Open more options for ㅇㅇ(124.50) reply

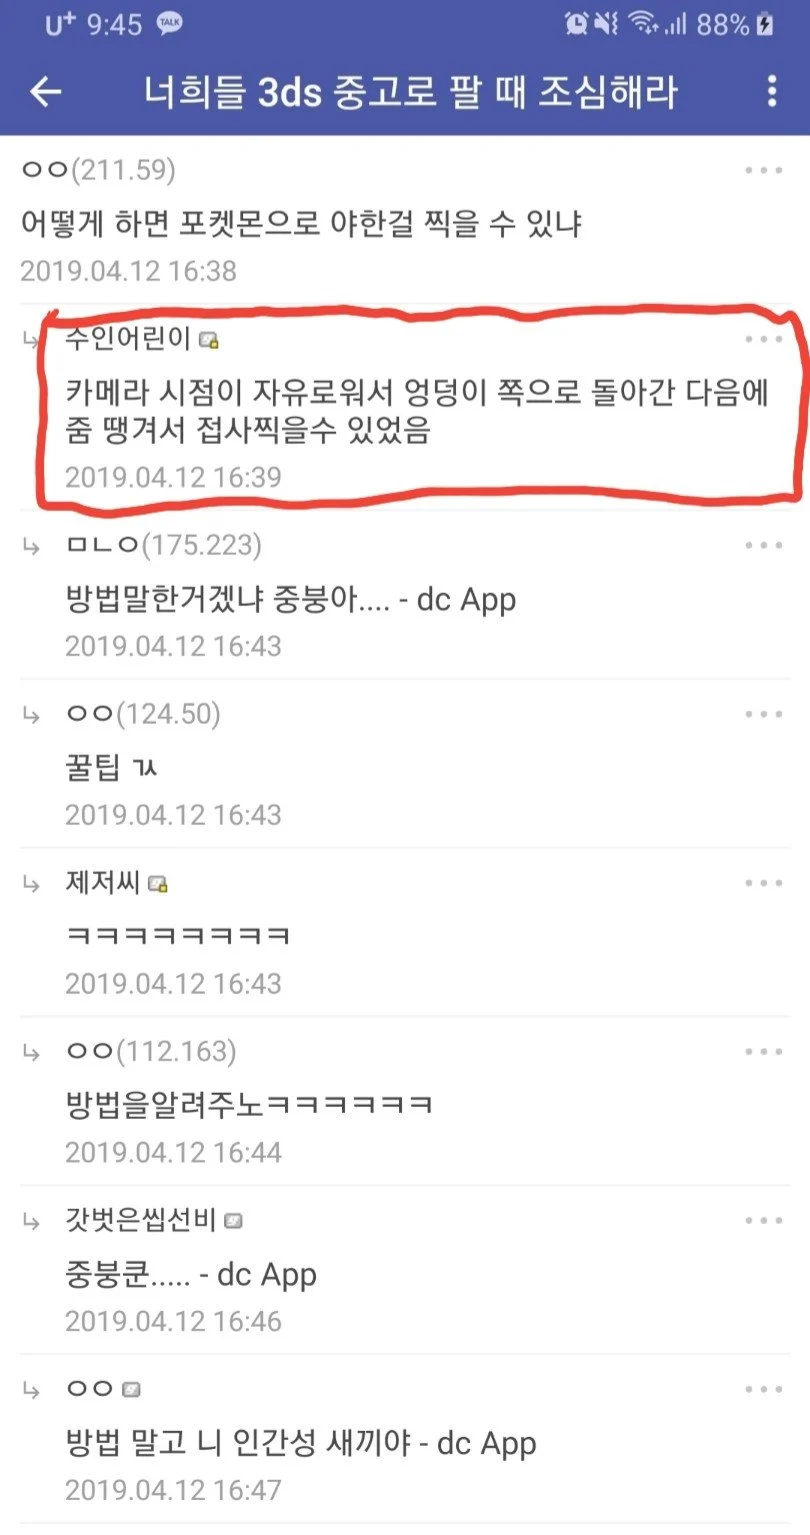click(x=764, y=714)
